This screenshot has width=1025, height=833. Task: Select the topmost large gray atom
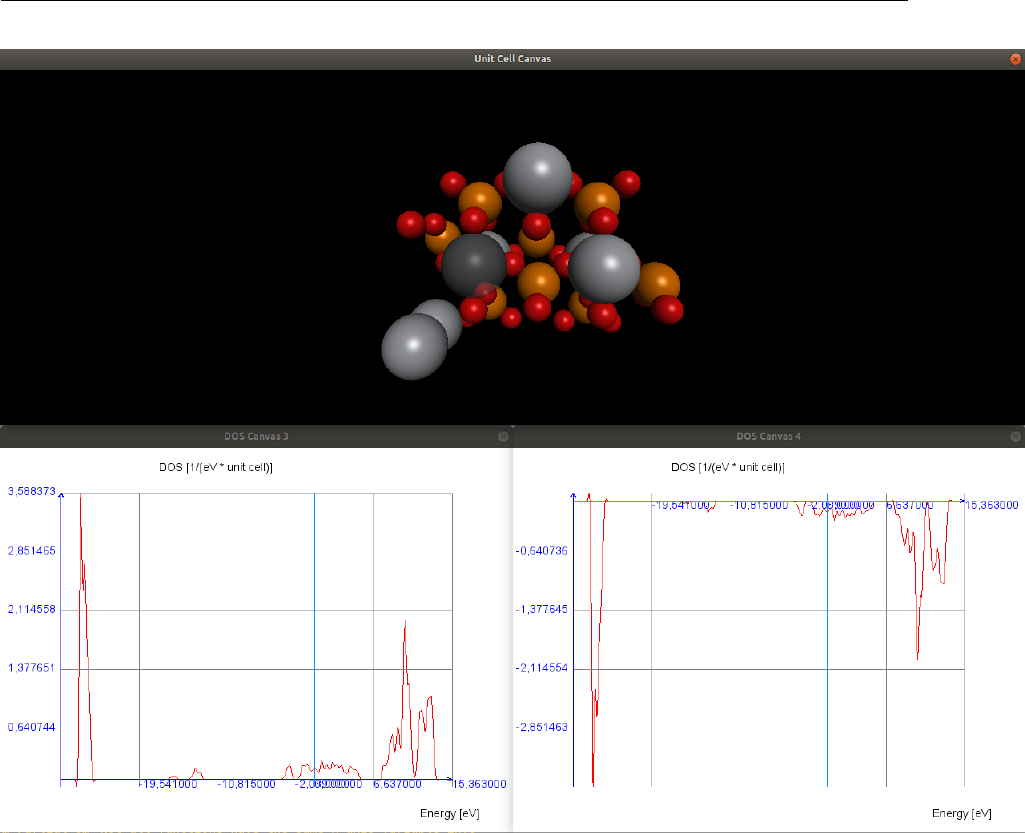pos(538,176)
